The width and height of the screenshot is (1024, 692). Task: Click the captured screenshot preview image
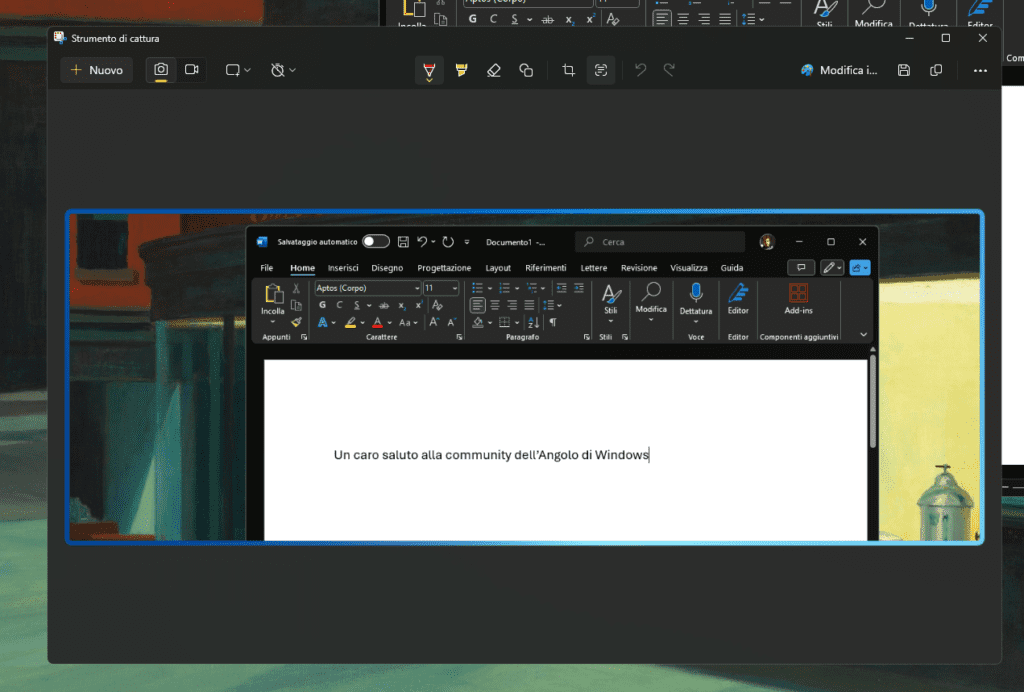[x=524, y=377]
